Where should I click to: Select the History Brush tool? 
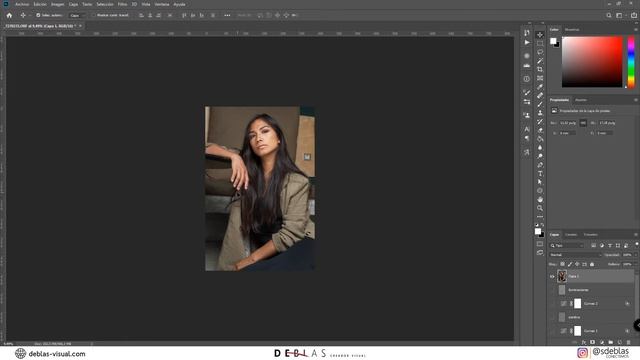click(540, 122)
